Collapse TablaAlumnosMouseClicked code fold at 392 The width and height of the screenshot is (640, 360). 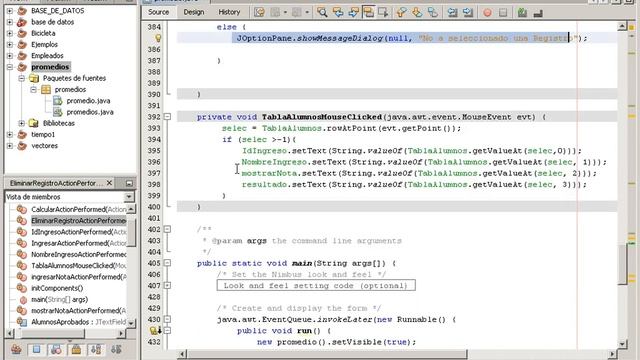tap(167, 117)
